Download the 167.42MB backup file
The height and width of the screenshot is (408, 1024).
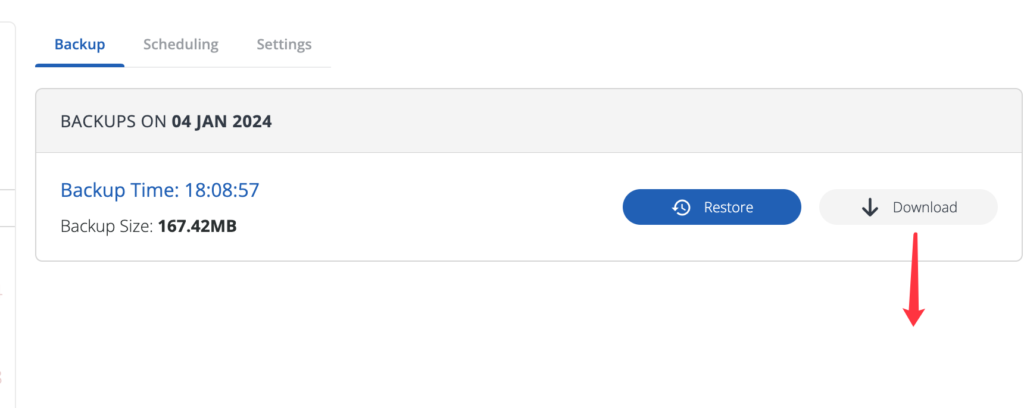pyautogui.click(x=908, y=207)
